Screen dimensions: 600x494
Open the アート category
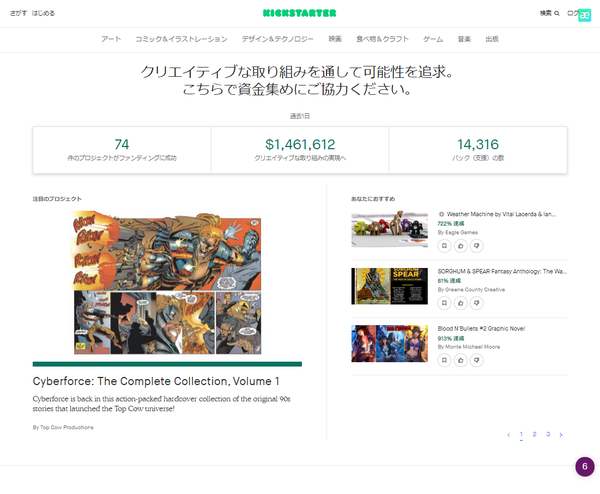point(111,39)
